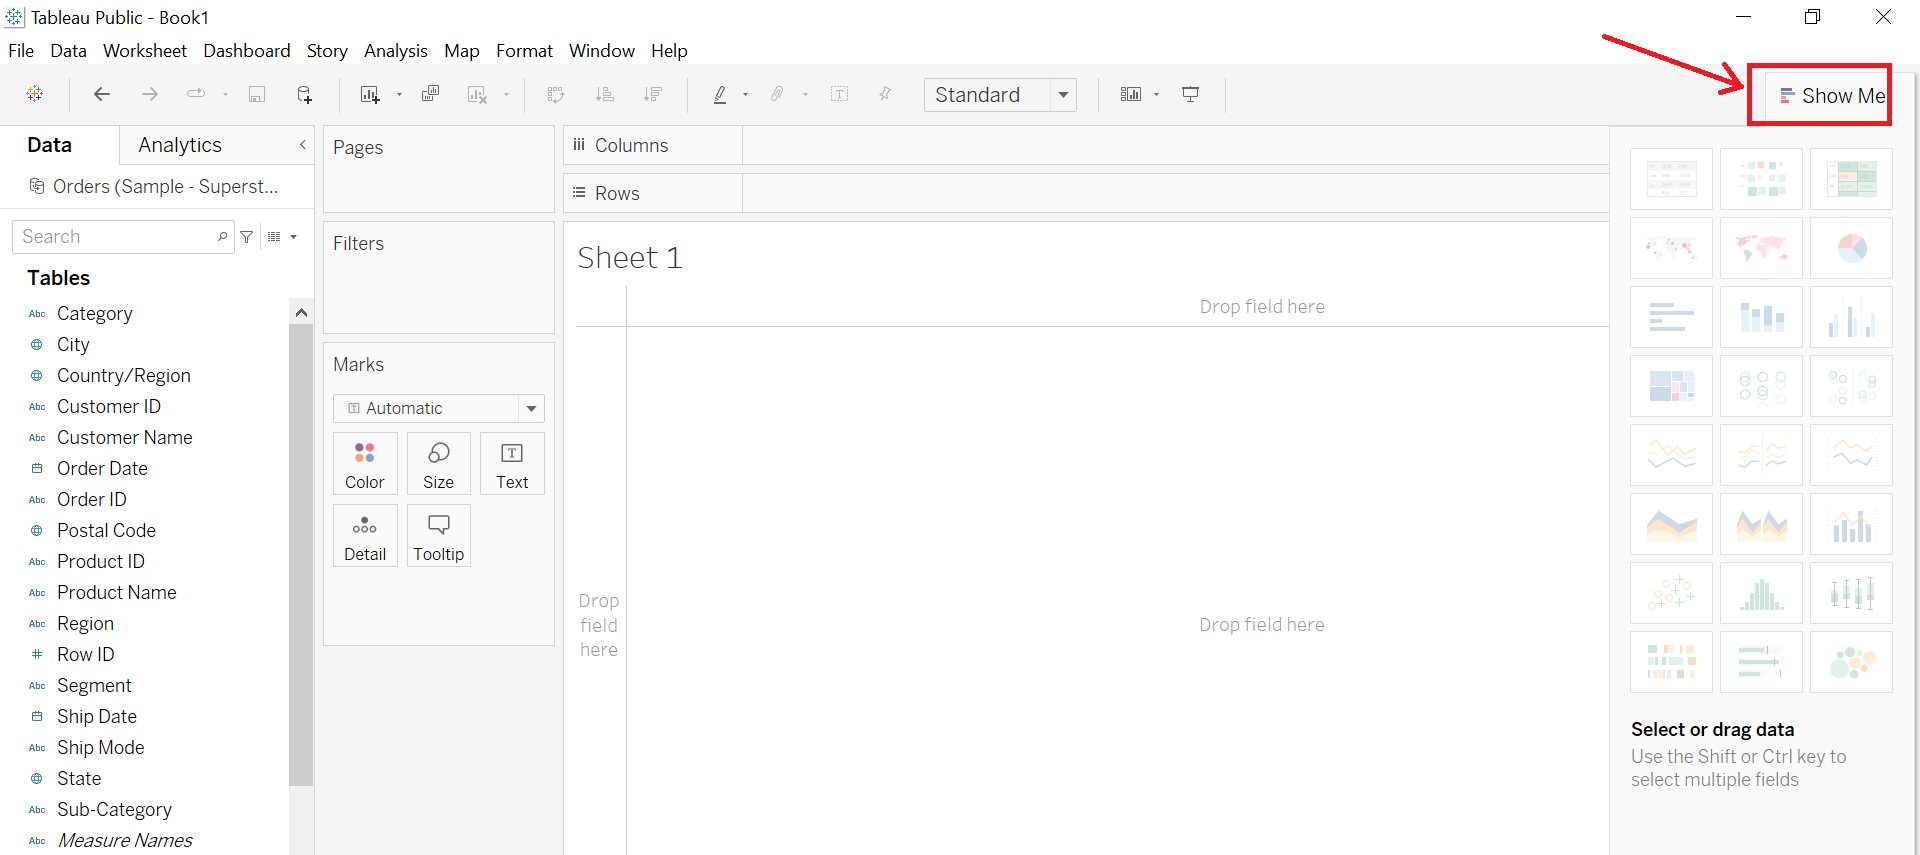1920x855 pixels.
Task: Select the Customer Name field
Action: 124,438
